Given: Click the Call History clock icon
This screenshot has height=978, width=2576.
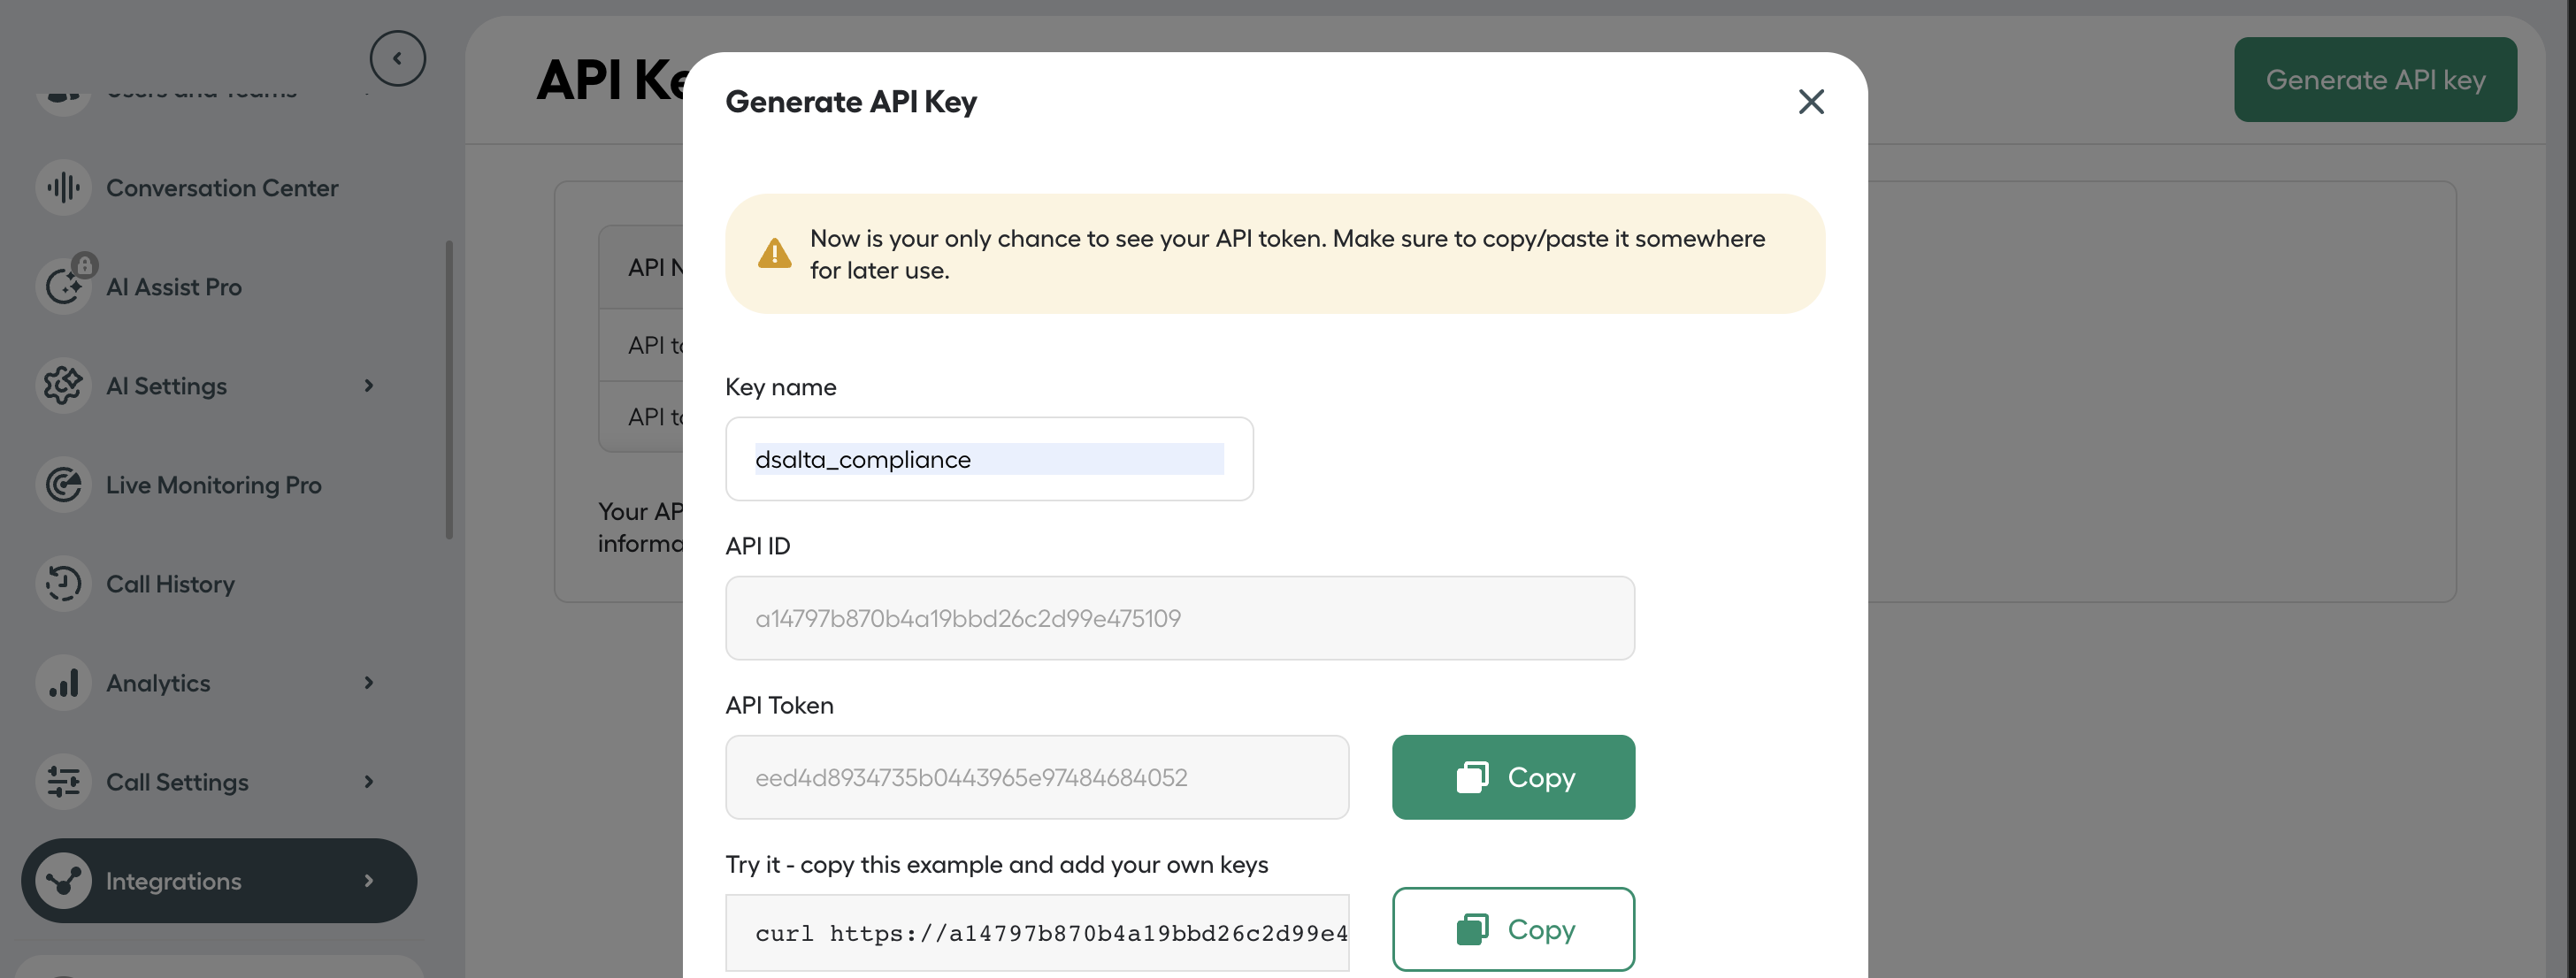Looking at the screenshot, I should (63, 583).
